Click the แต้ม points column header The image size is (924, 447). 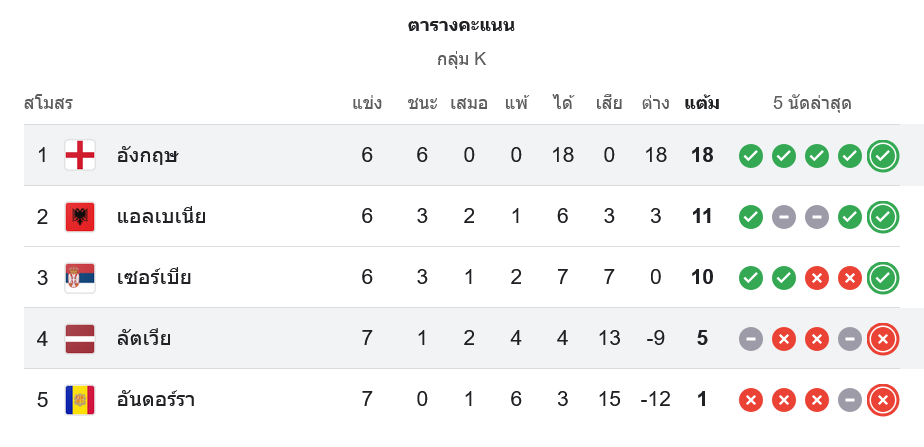click(702, 103)
